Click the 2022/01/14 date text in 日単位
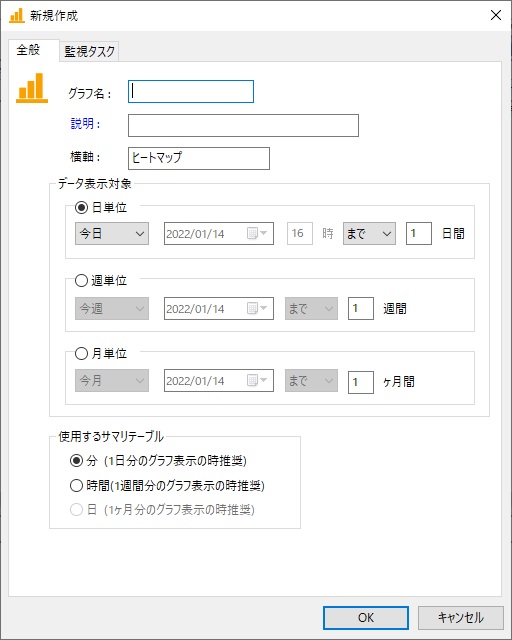Viewport: 512px width, 640px height. tap(195, 234)
